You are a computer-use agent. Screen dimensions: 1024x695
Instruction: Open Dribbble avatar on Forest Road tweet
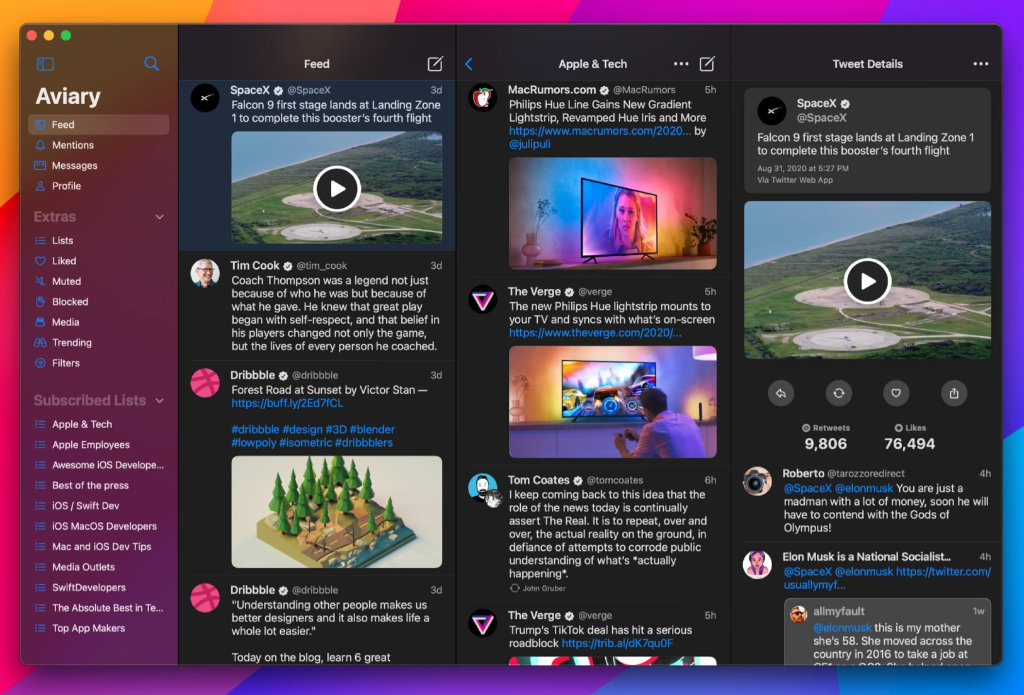[x=205, y=383]
